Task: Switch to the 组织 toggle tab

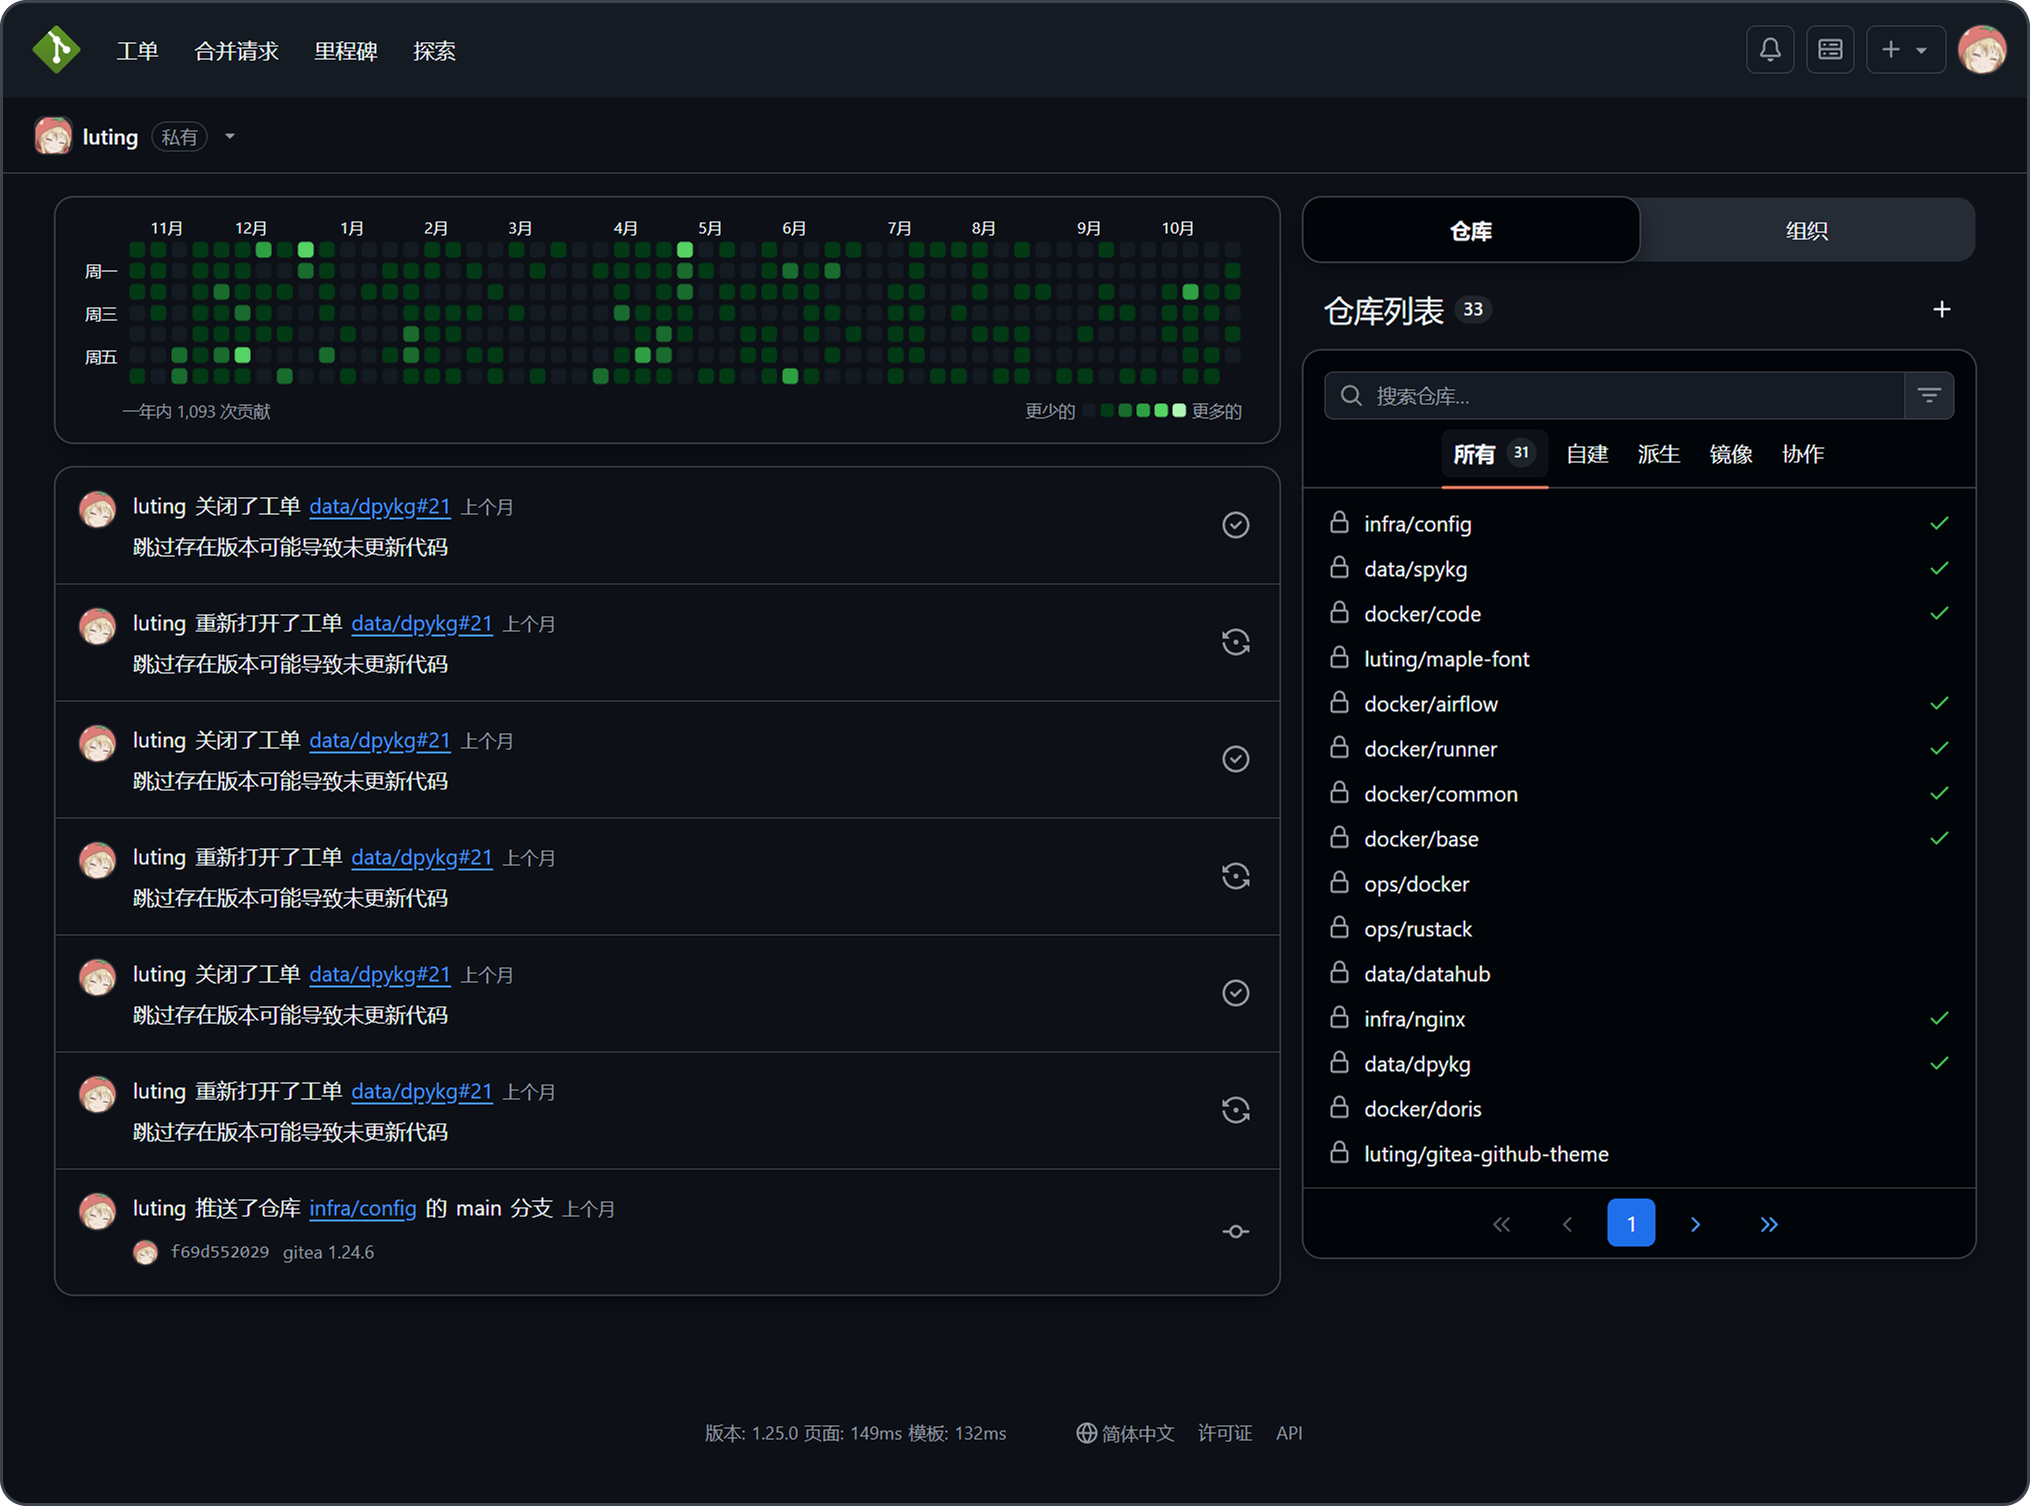Action: [x=1806, y=231]
